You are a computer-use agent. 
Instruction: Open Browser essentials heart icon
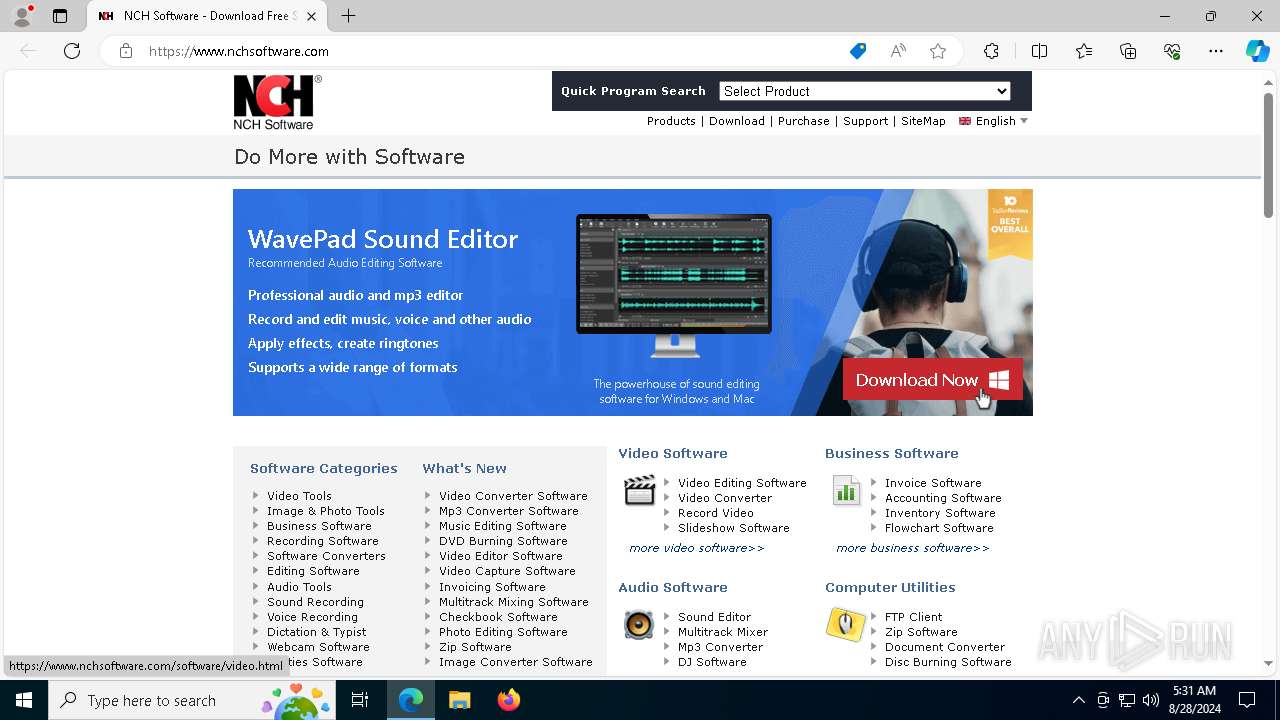click(1172, 51)
